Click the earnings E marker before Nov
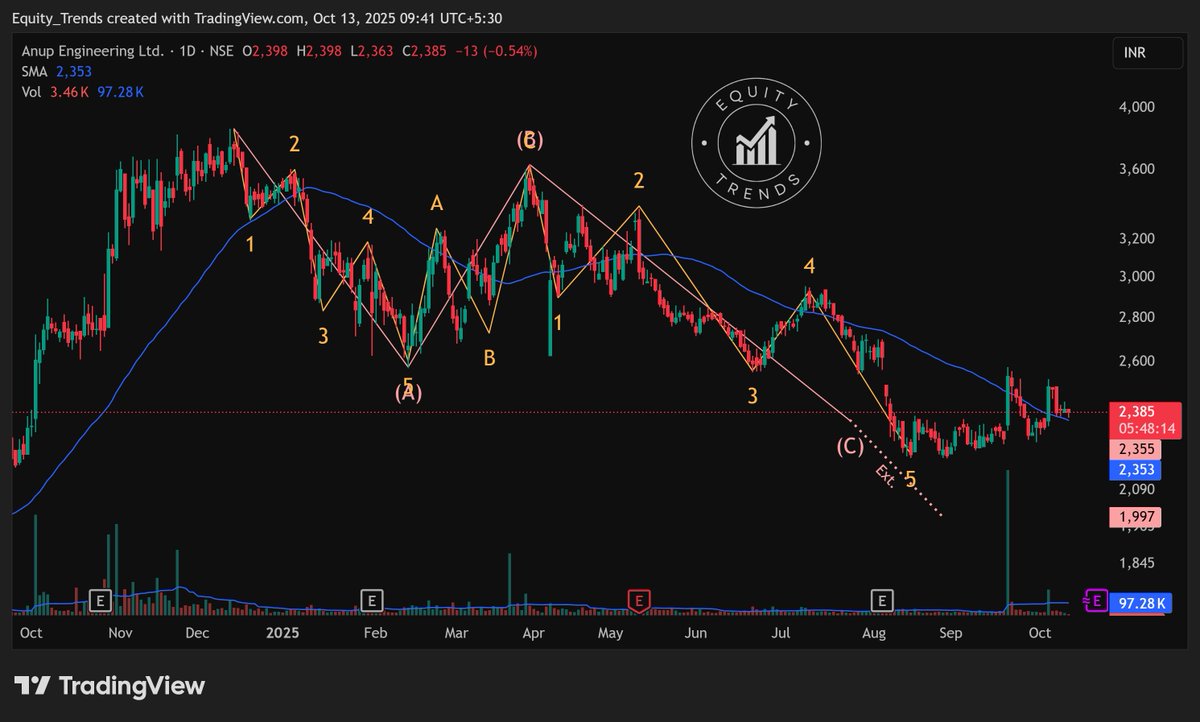Image resolution: width=1200 pixels, height=722 pixels. click(x=99, y=600)
